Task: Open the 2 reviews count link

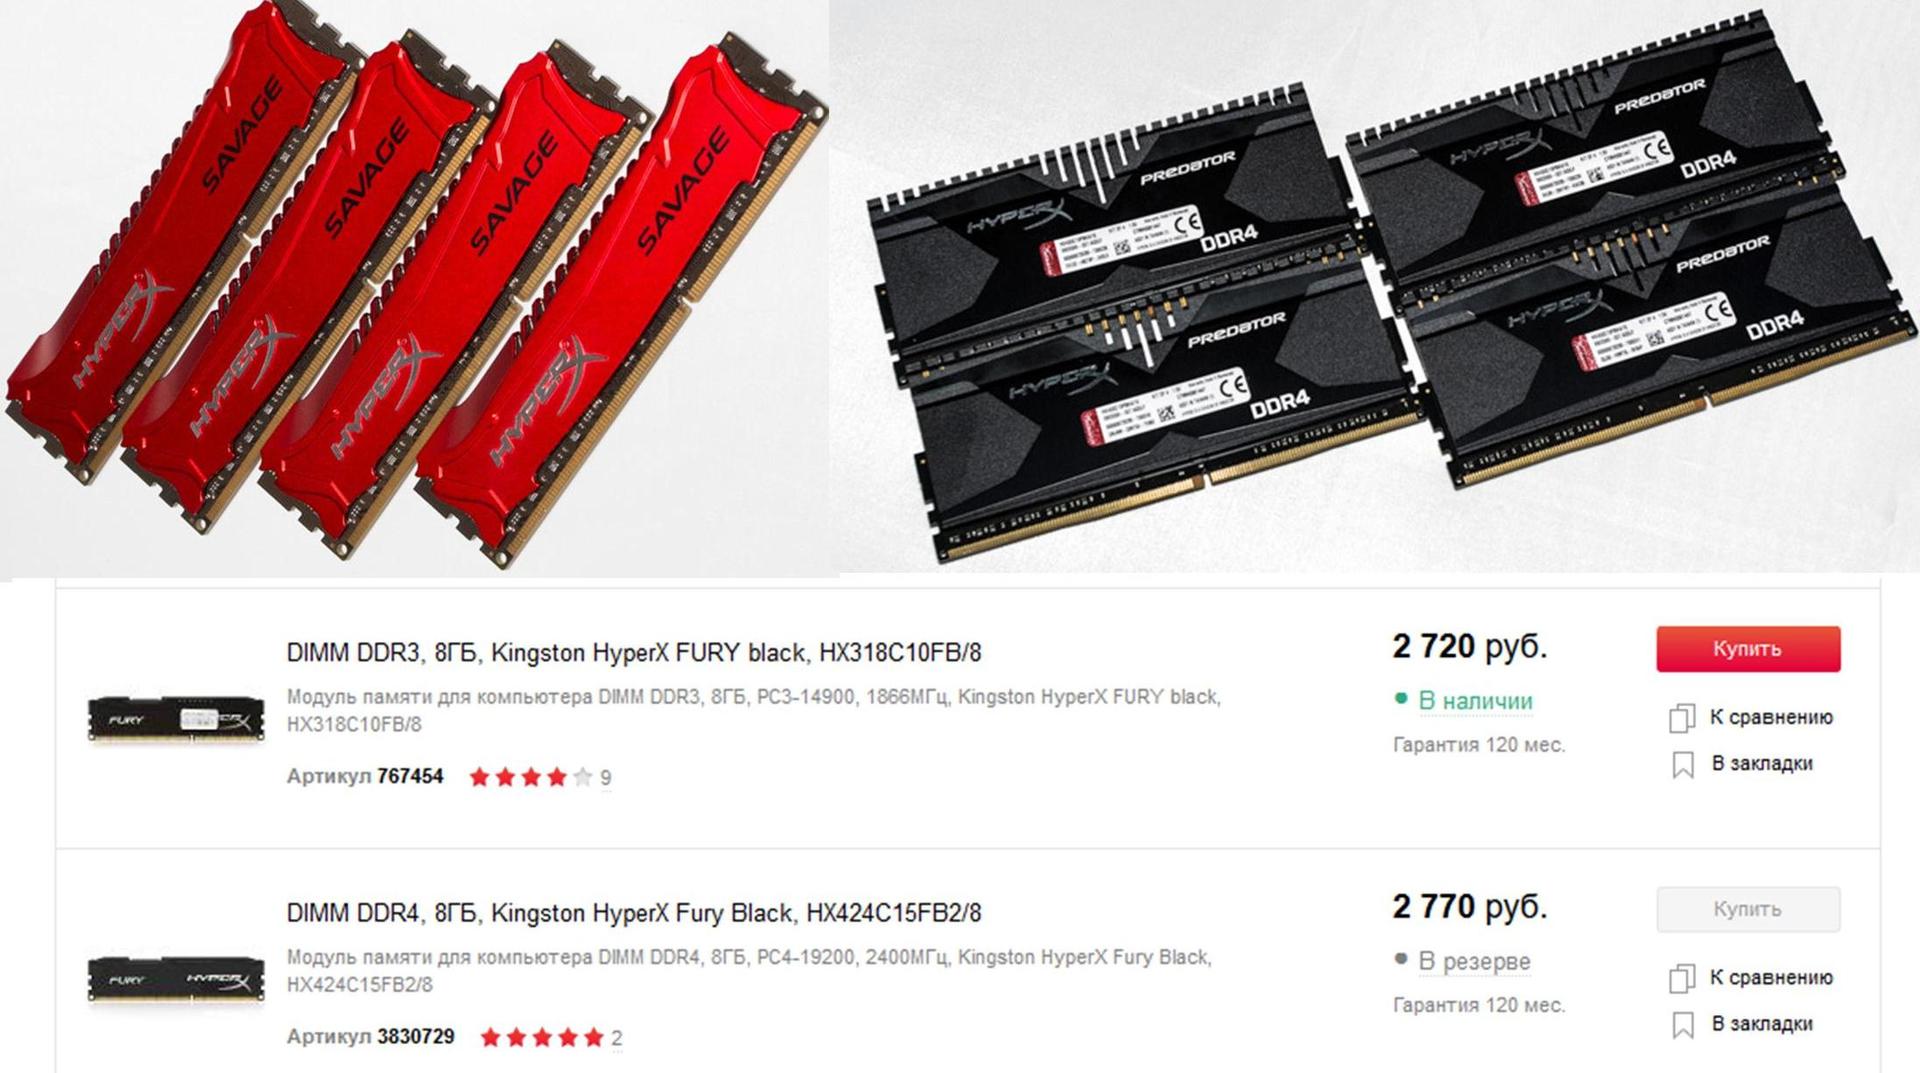Action: point(616,1038)
